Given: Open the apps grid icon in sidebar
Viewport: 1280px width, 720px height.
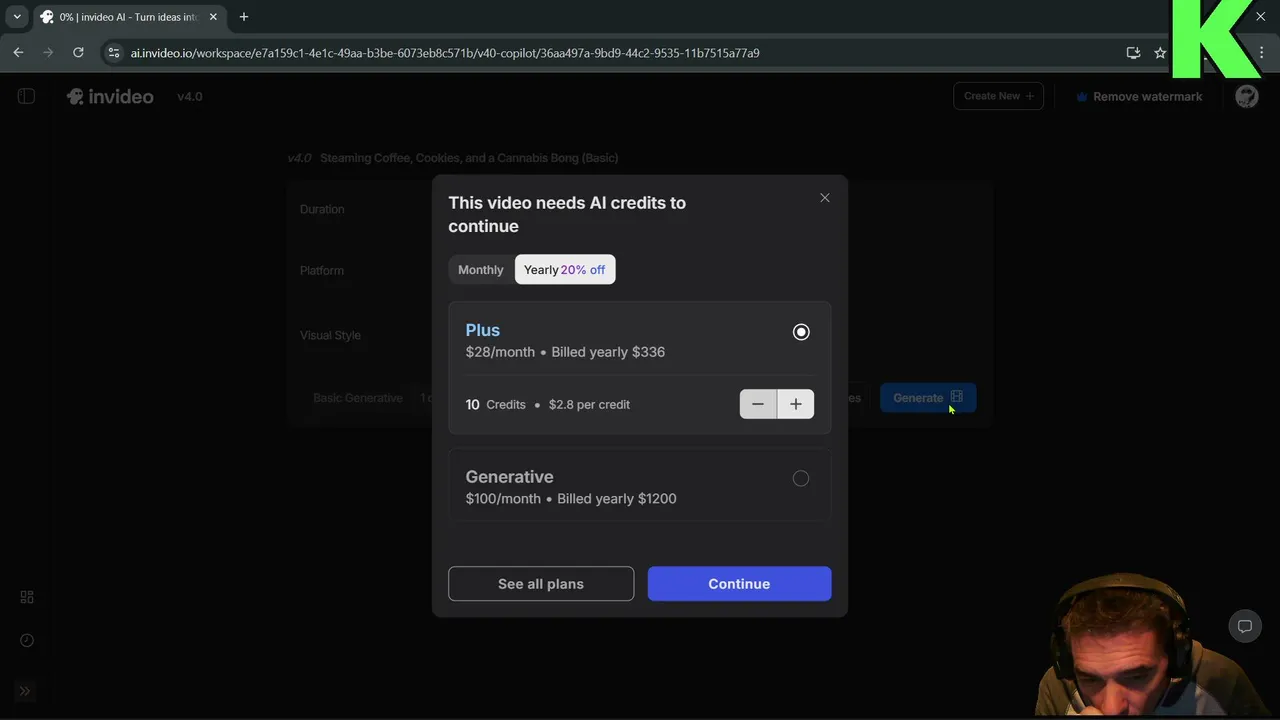Looking at the screenshot, I should [x=27, y=597].
